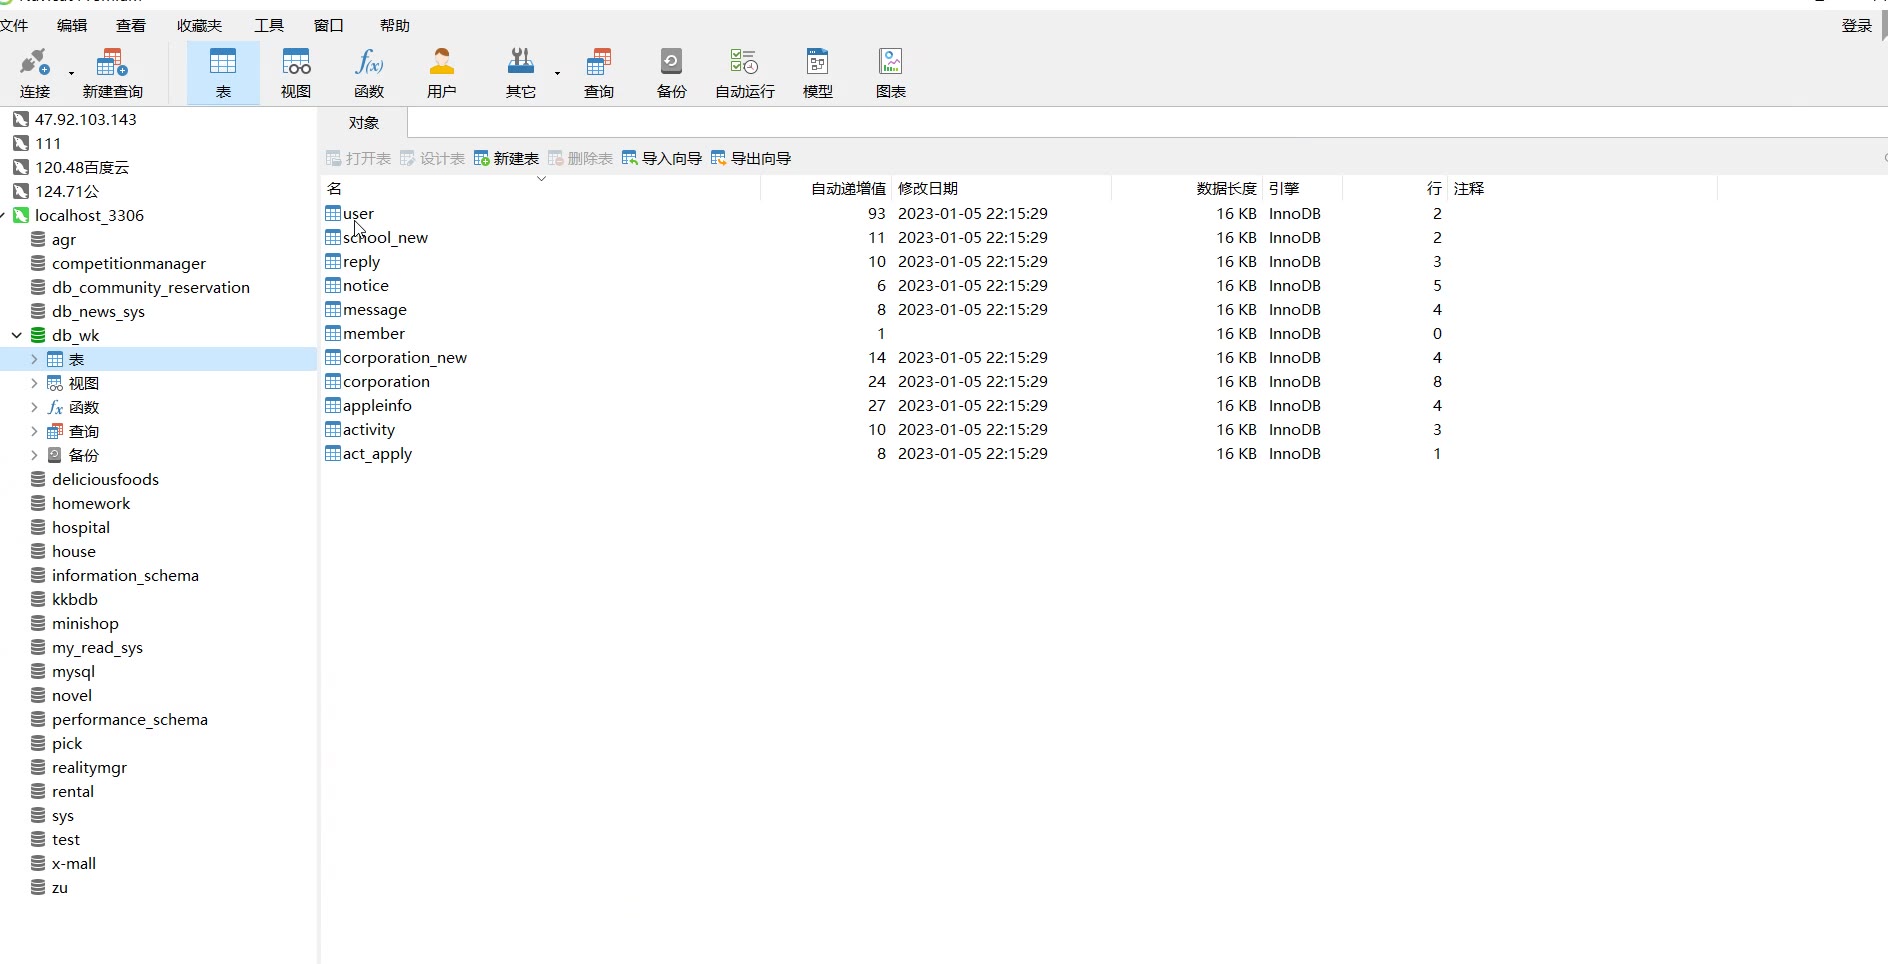The width and height of the screenshot is (1888, 964).
Task: Open the 查看 menu
Action: coord(131,25)
